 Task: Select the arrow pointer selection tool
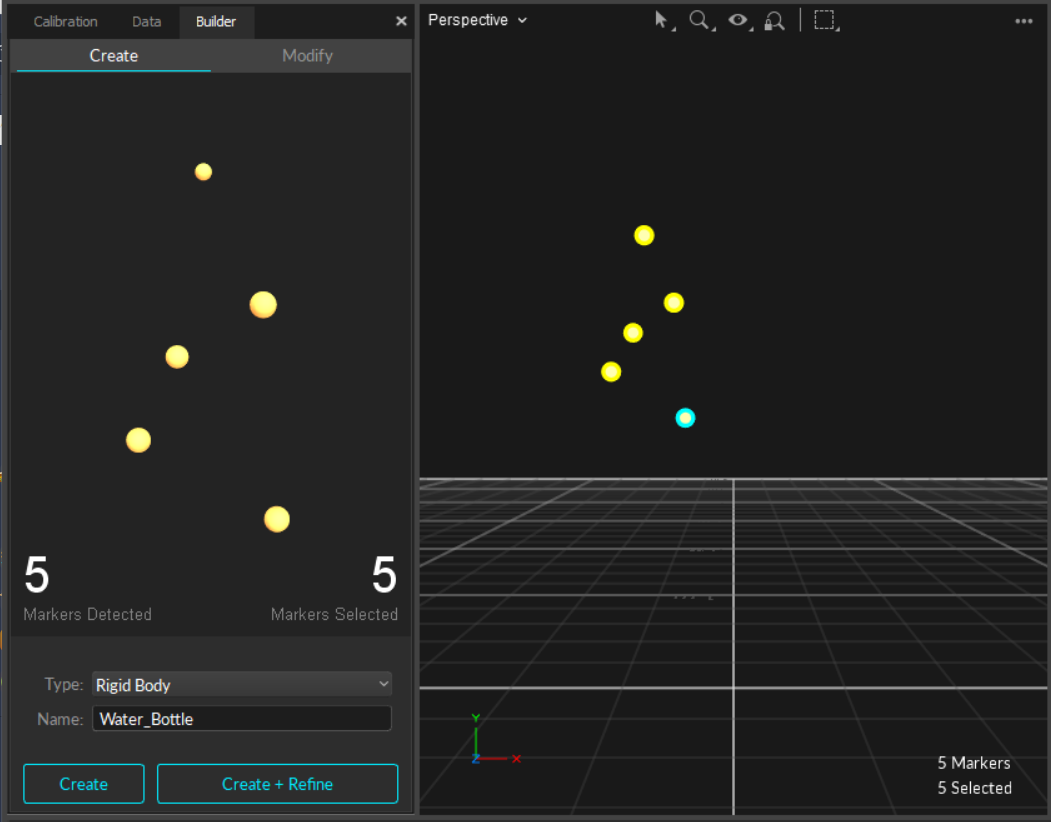tap(661, 20)
